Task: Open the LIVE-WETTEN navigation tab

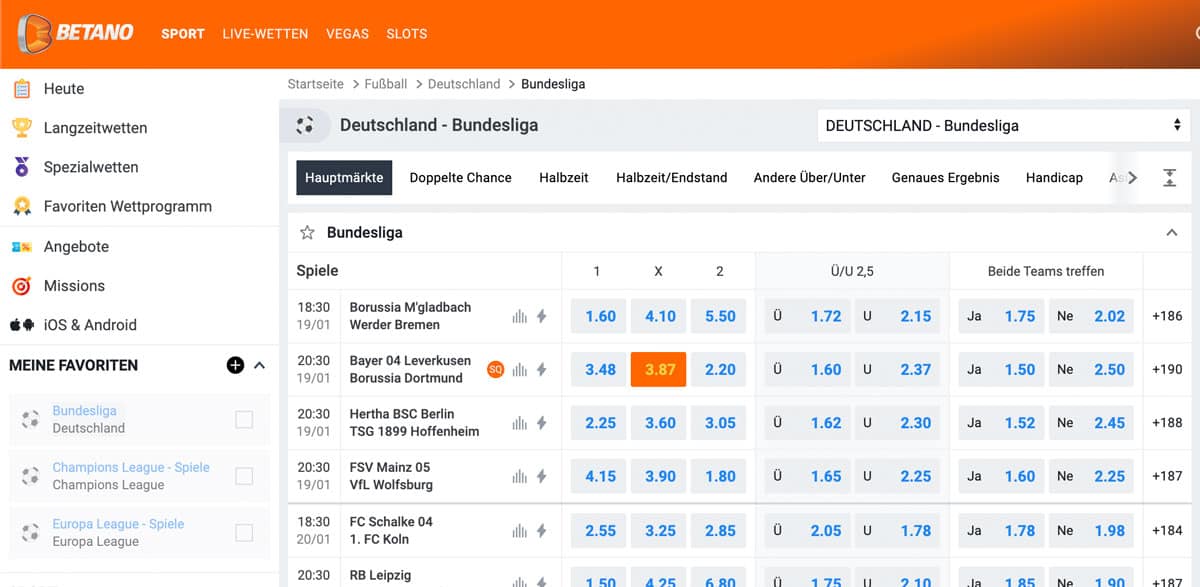Action: pyautogui.click(x=265, y=34)
